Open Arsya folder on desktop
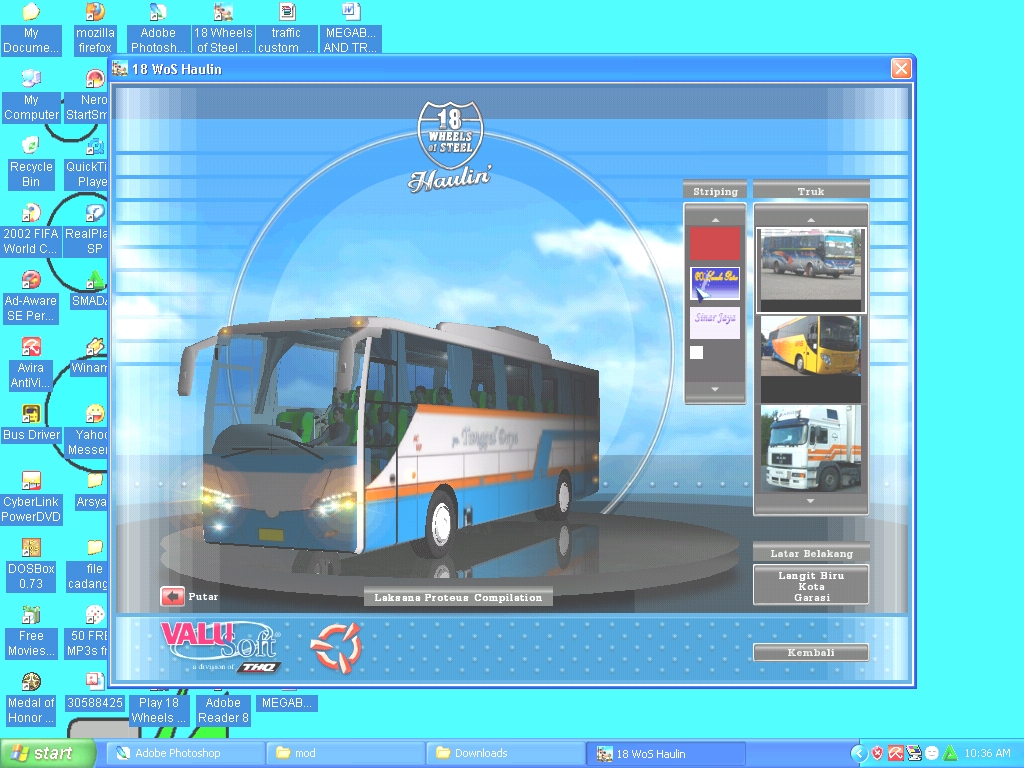The image size is (1024, 768). (91, 491)
